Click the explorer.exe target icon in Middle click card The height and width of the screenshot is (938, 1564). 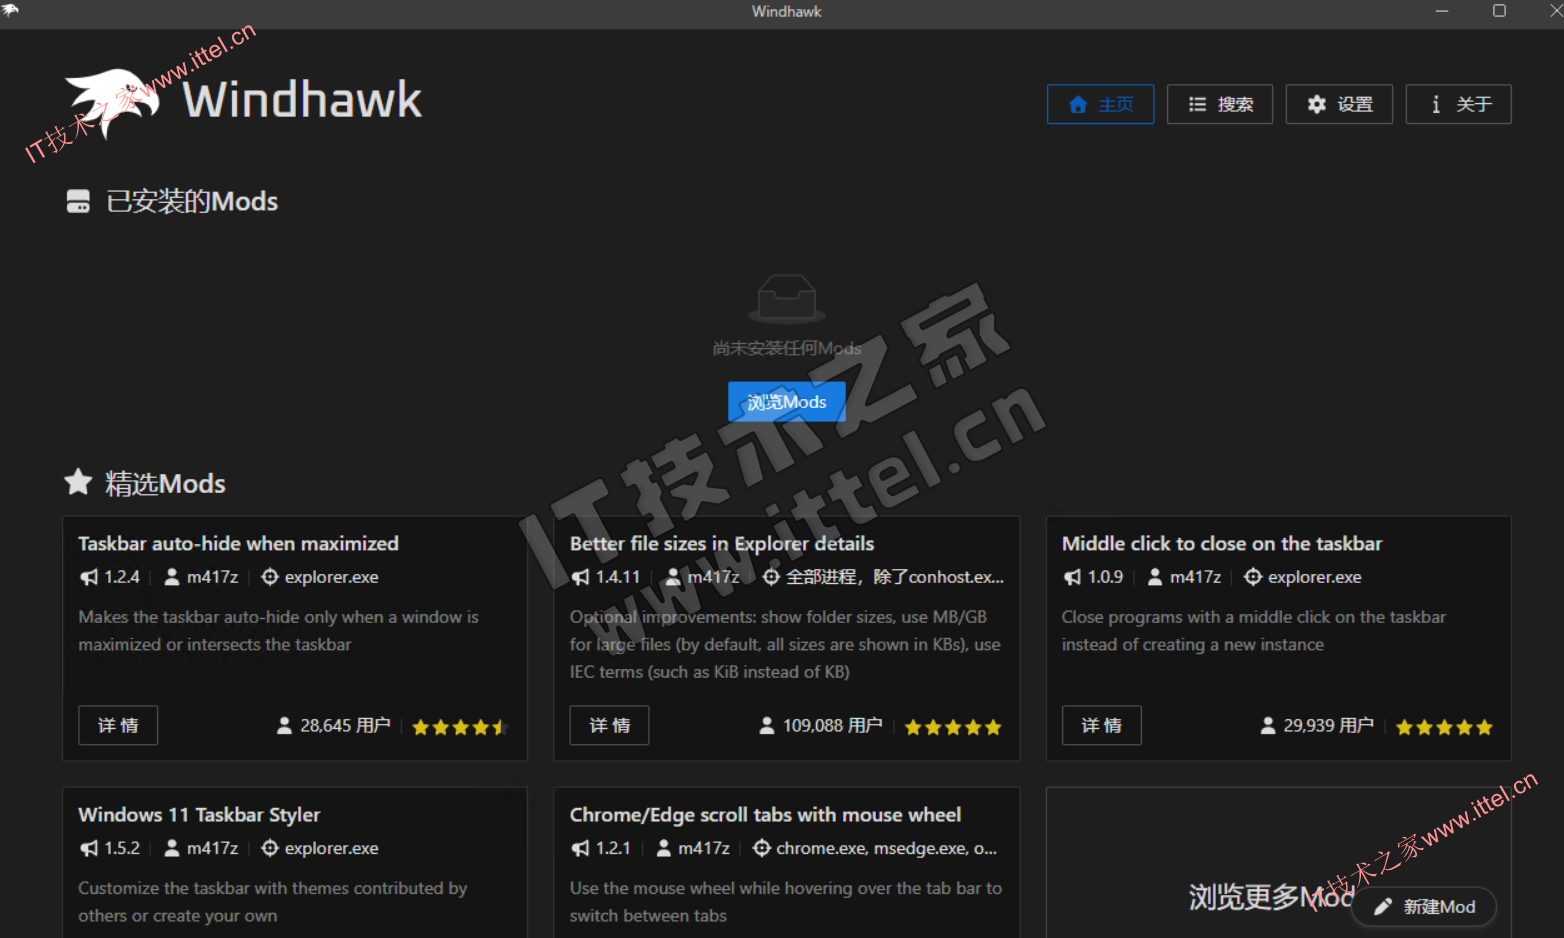point(1252,577)
